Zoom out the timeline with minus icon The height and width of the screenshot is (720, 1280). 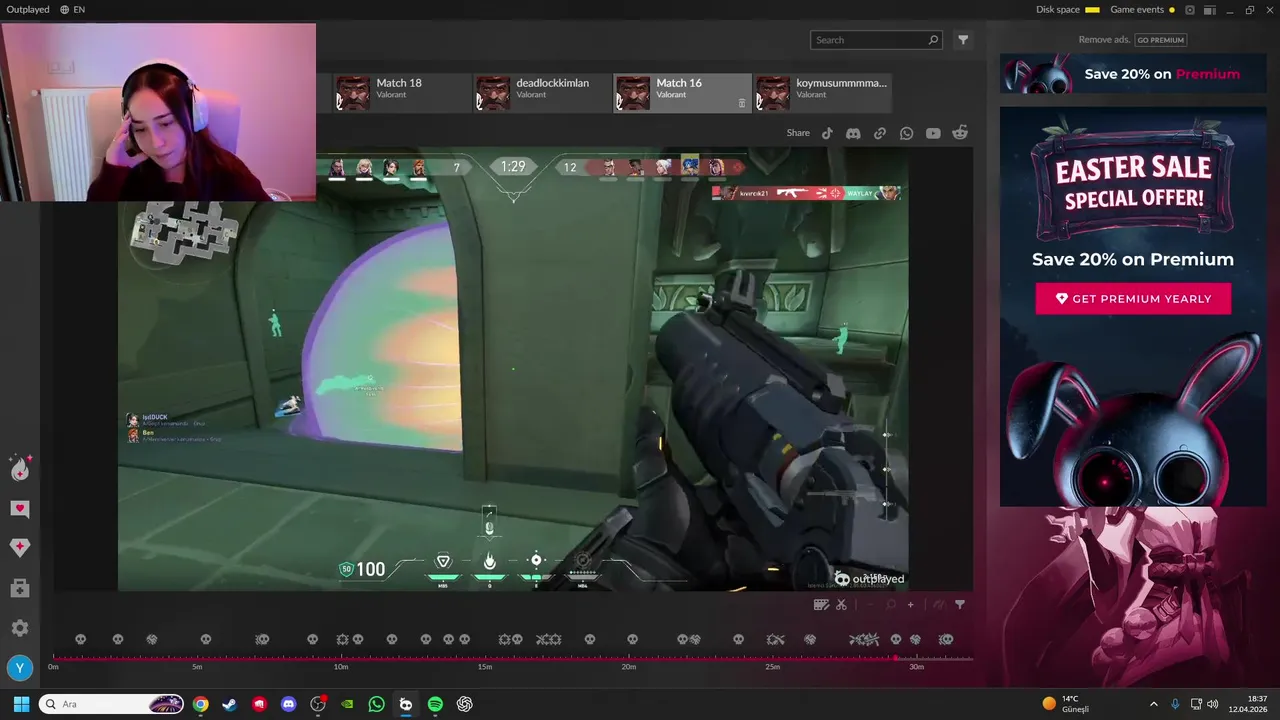coord(869,604)
